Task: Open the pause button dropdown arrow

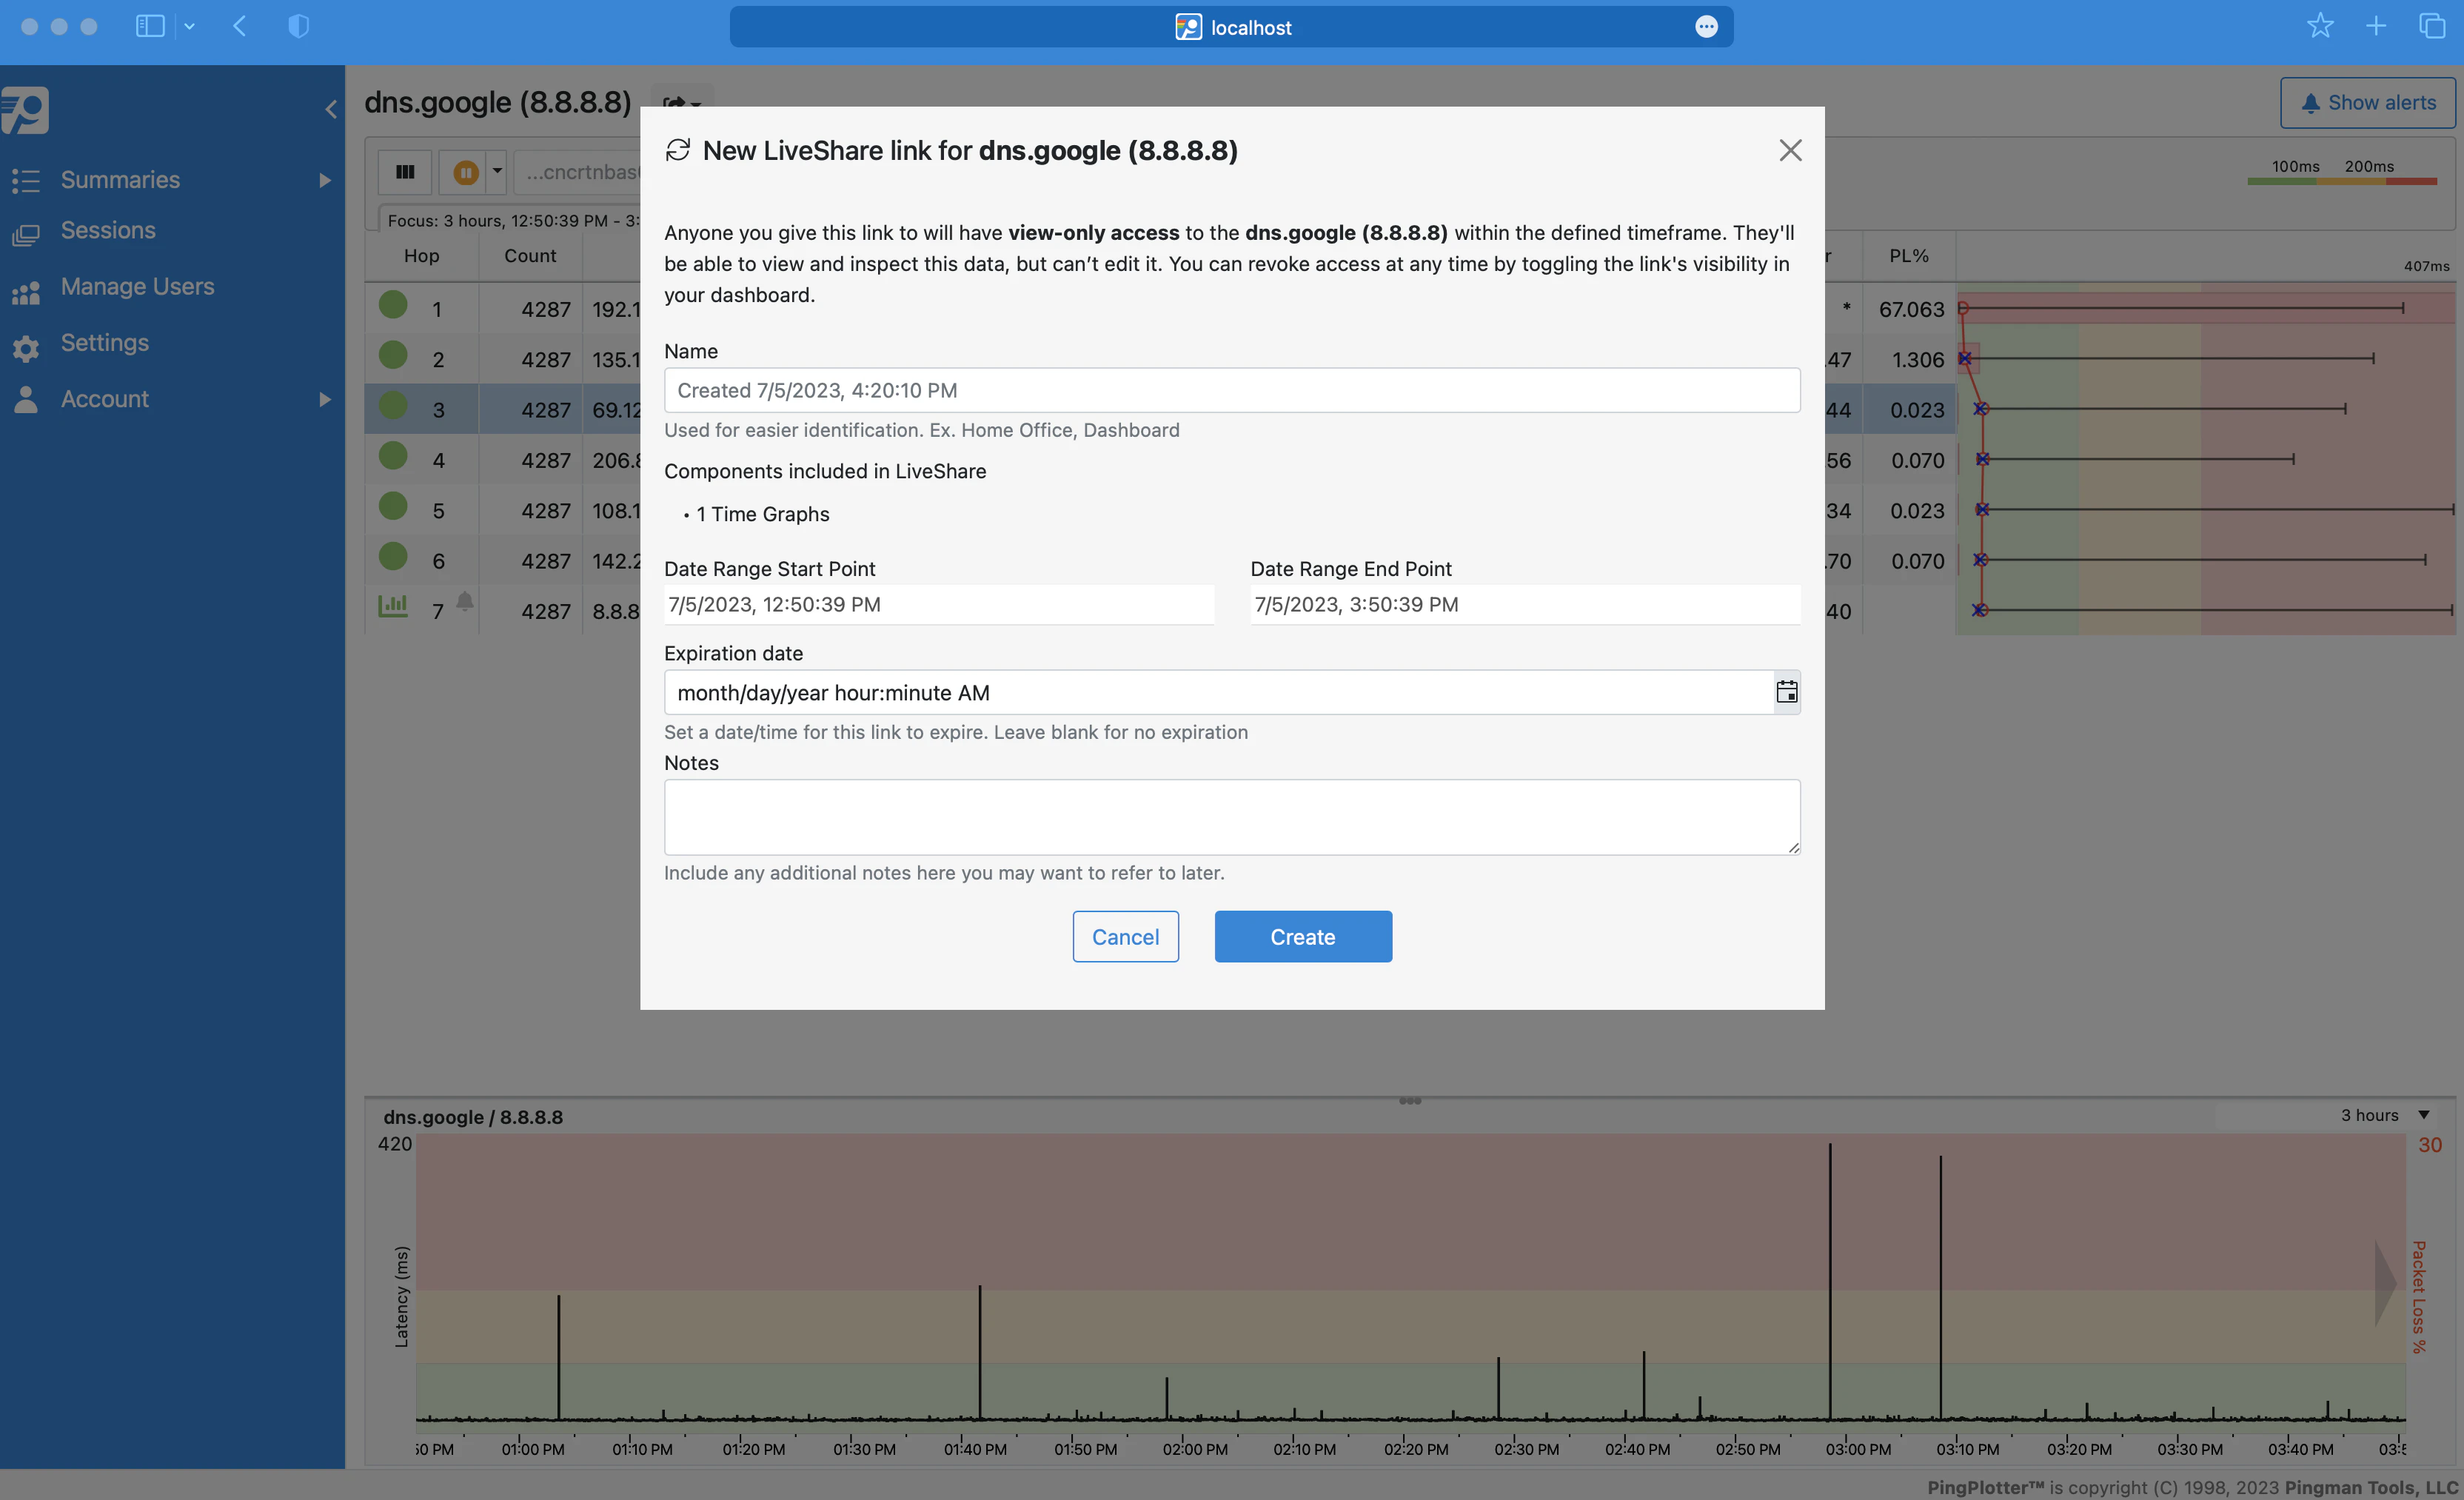Action: click(497, 172)
